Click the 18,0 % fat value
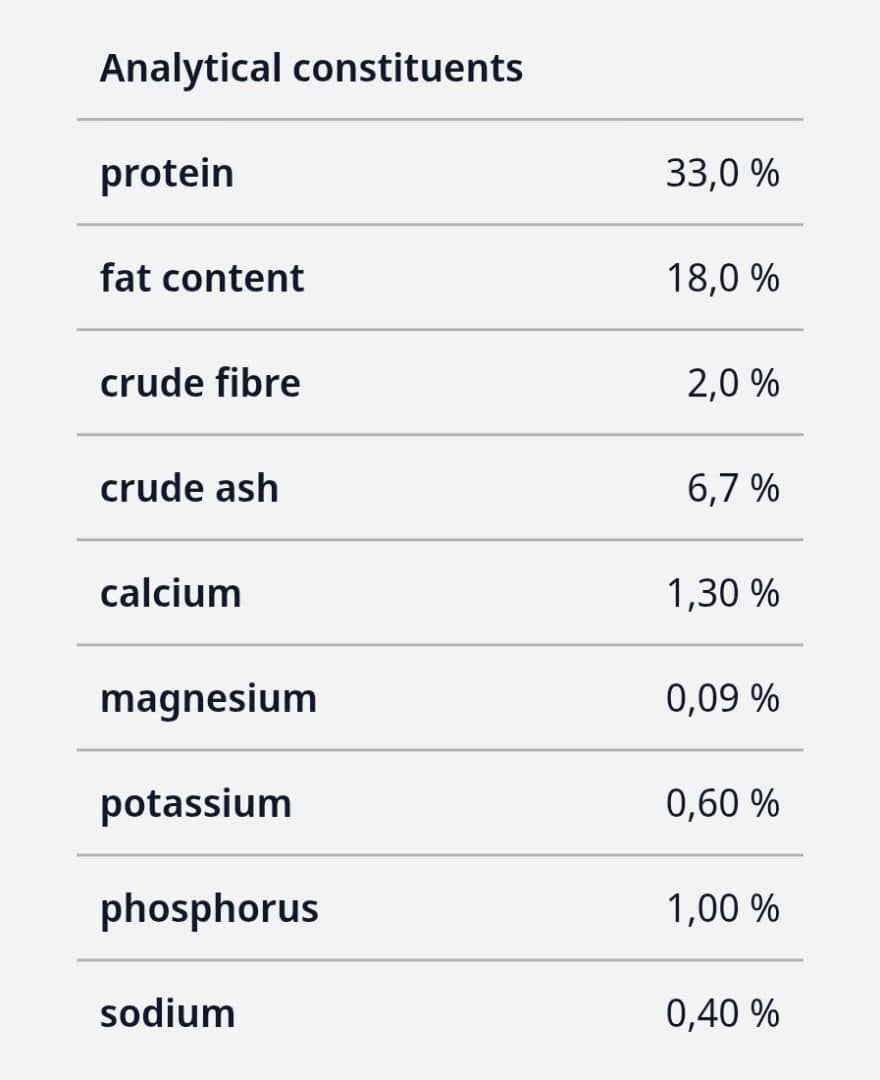Image resolution: width=880 pixels, height=1080 pixels. click(x=722, y=278)
